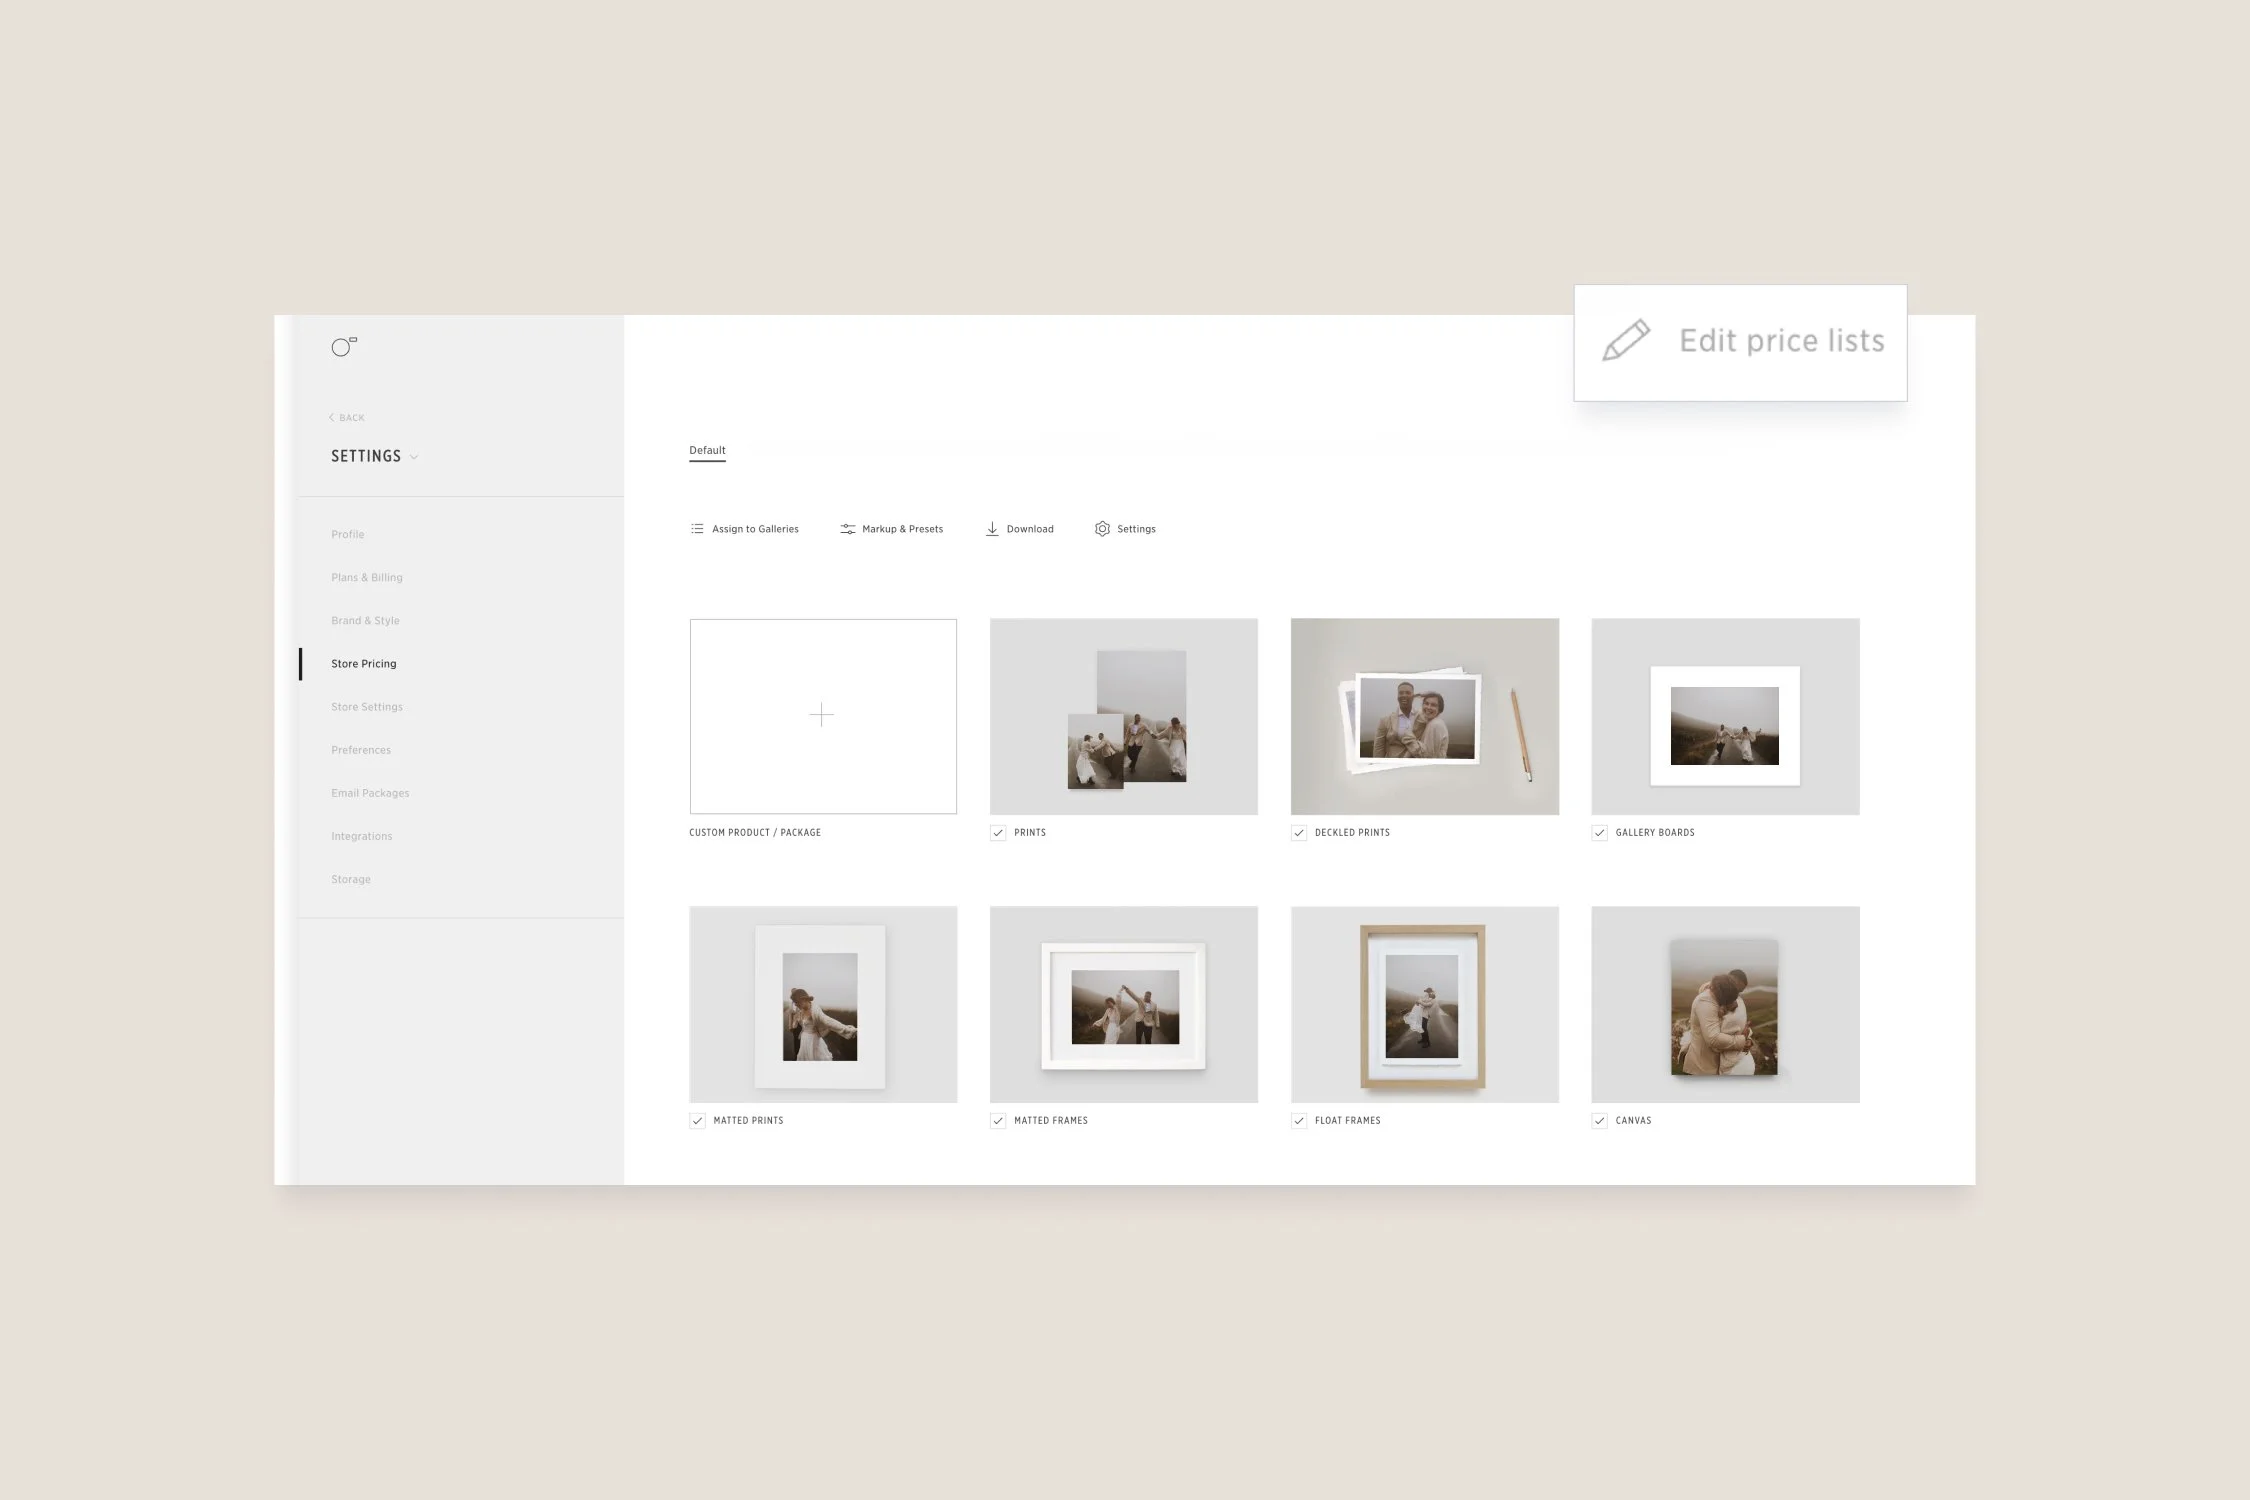
Task: Go to Plans & Billing
Action: click(367, 577)
